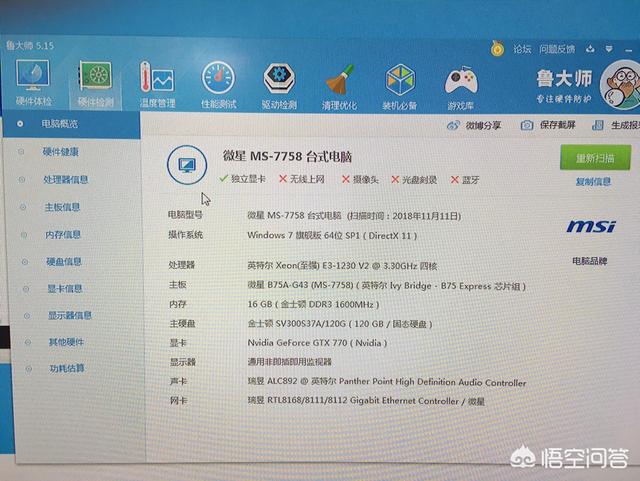Click 复制信息 copy info link
640x481 pixels.
(593, 181)
